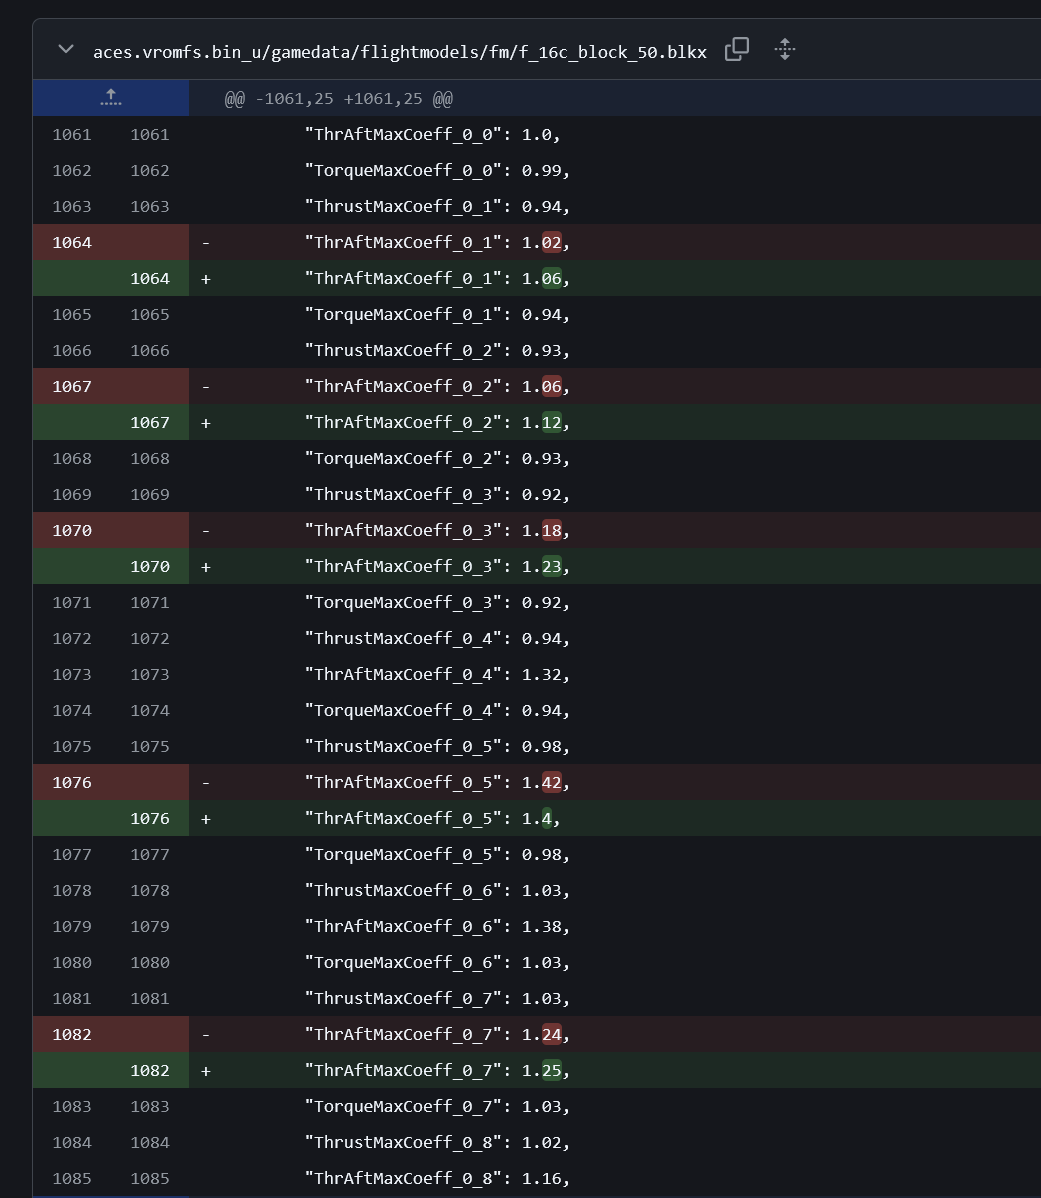Viewport: 1041px width, 1198px height.
Task: Click the hunk header @@ -1061,25 +1061,25 @@
Action: tap(338, 99)
